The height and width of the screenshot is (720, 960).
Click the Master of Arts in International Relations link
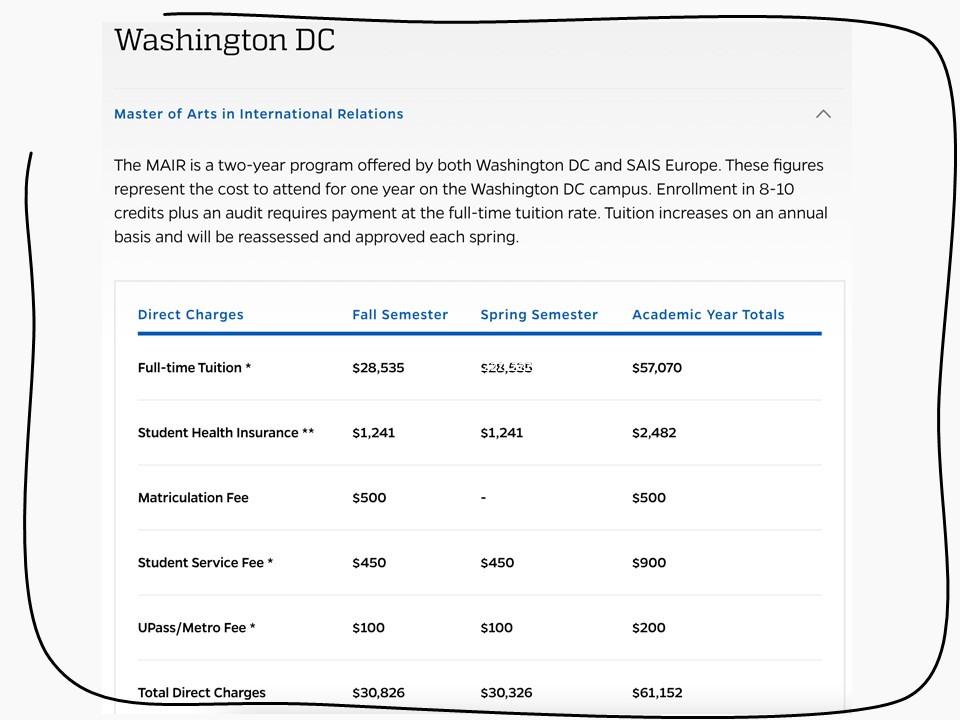[259, 114]
